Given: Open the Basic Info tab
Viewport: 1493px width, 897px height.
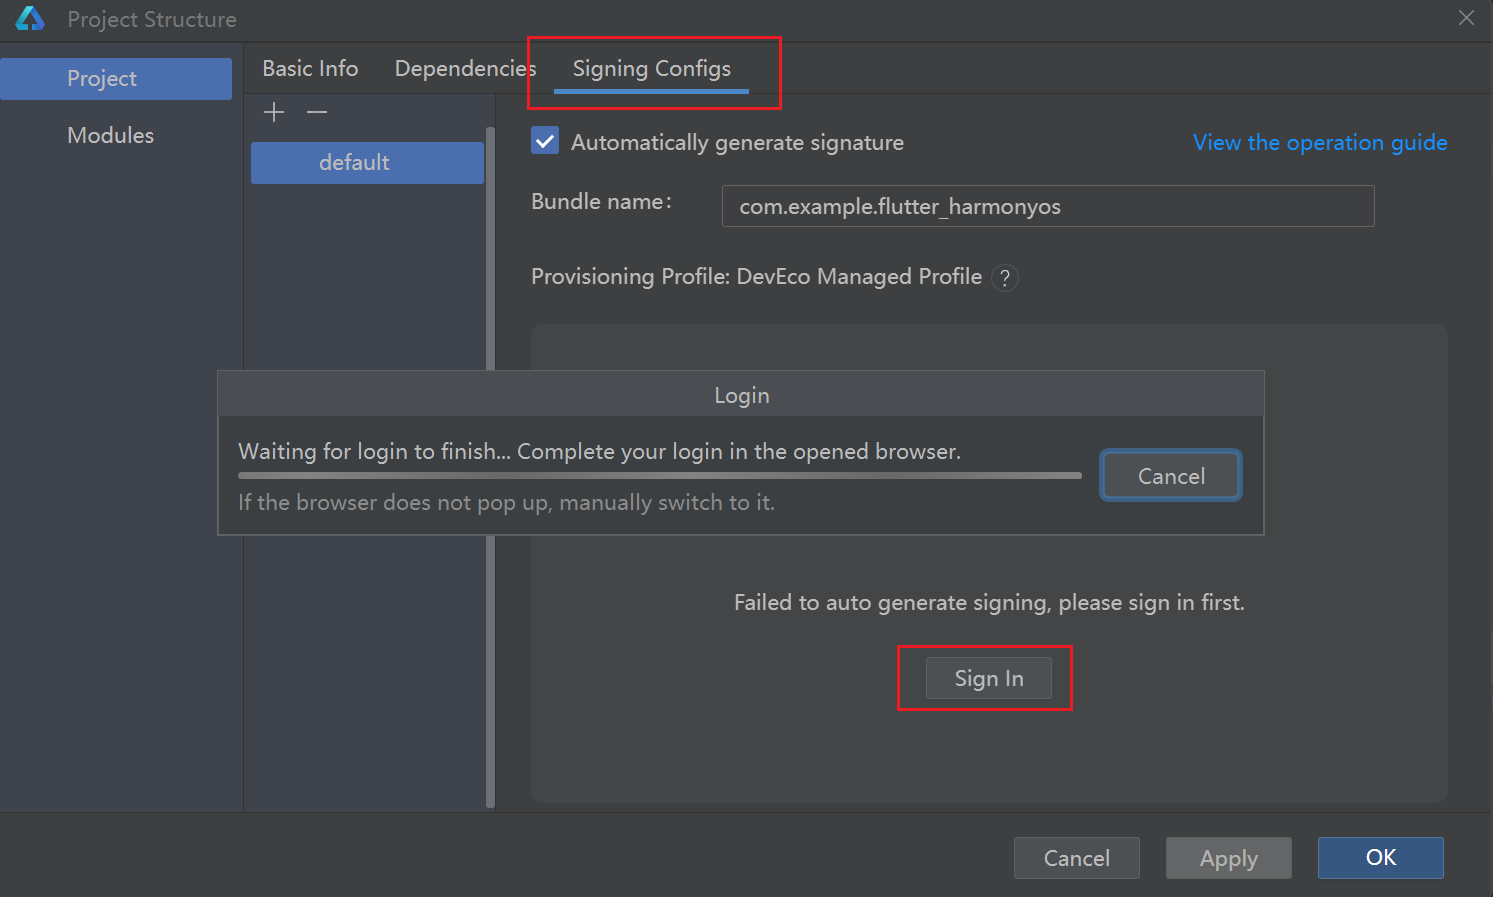Looking at the screenshot, I should 310,68.
